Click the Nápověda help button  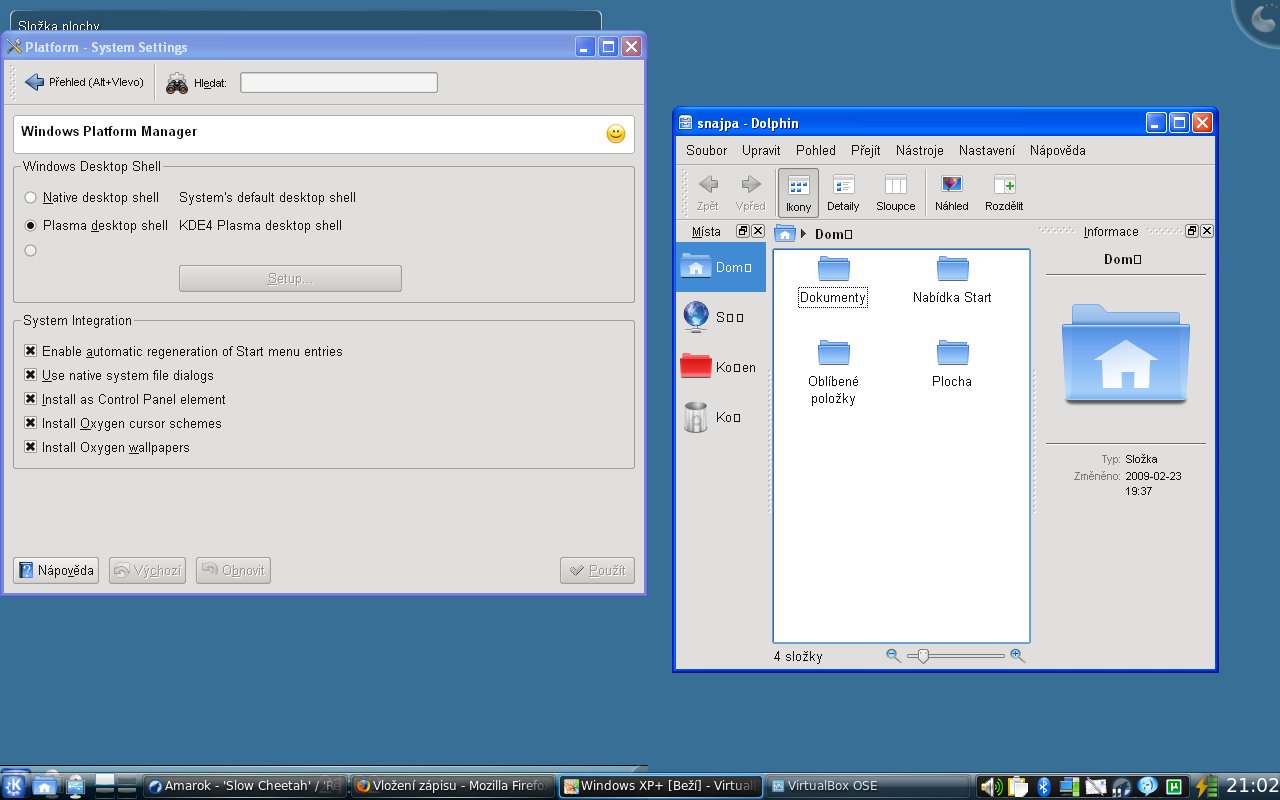(56, 571)
